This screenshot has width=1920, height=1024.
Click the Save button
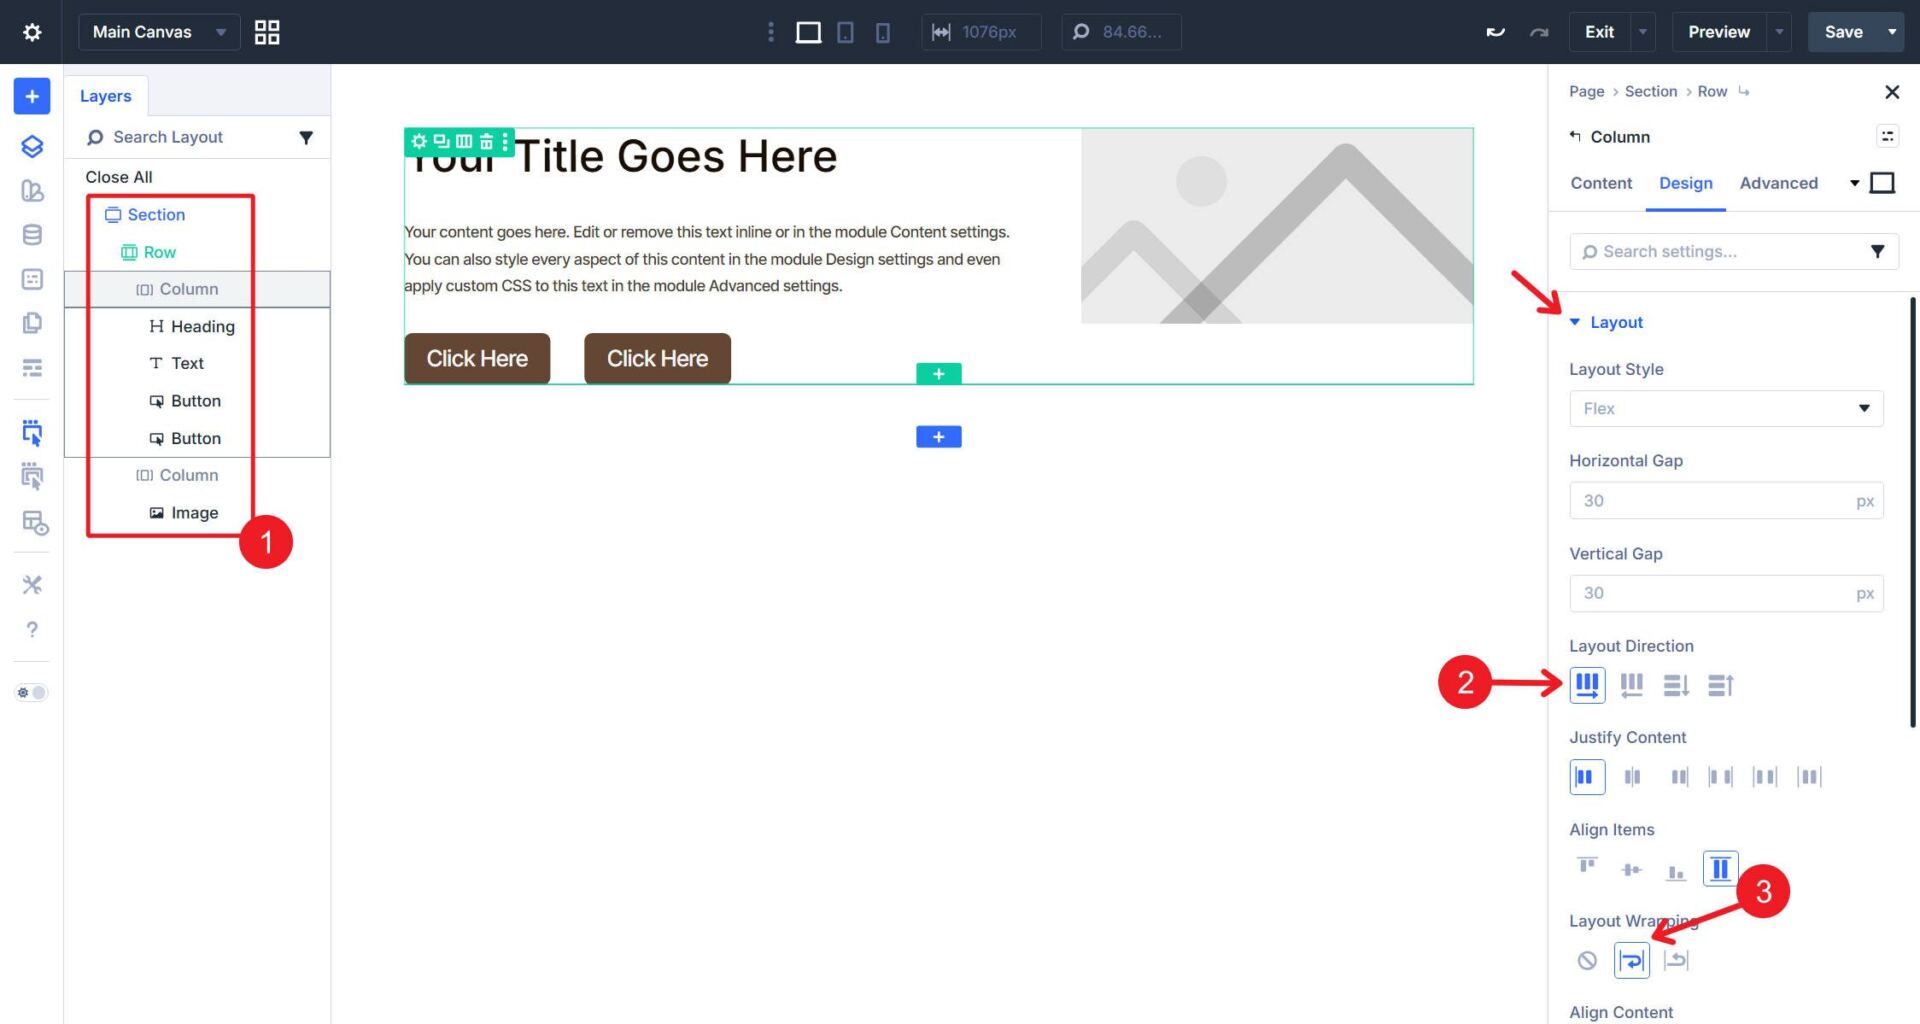click(1842, 32)
